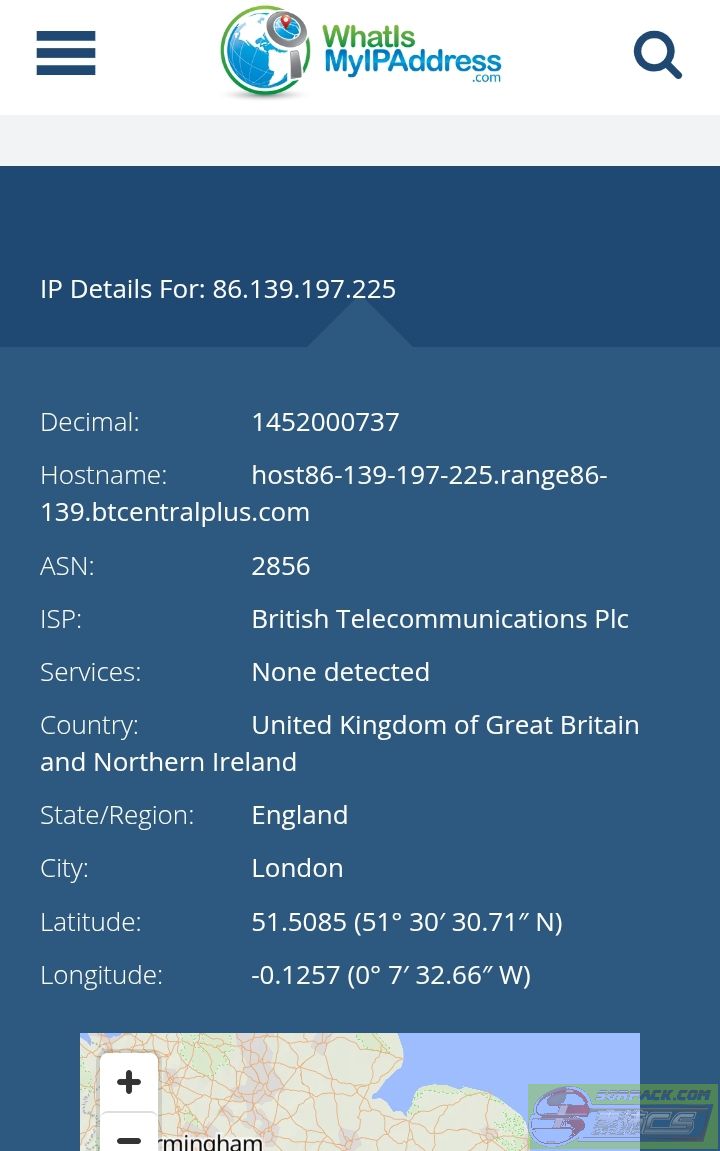Click the United Kingdom country value
The width and height of the screenshot is (720, 1151).
point(445,725)
